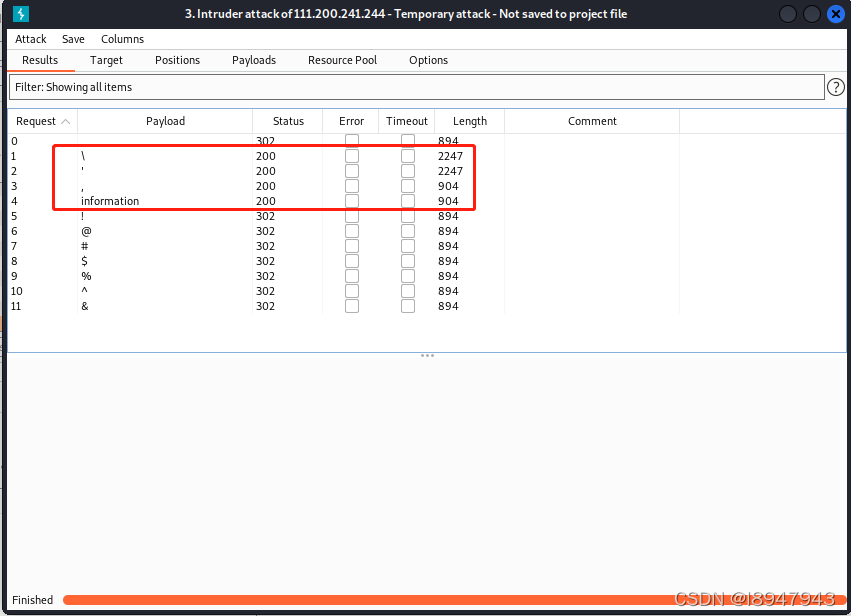Switch to the Target tab
This screenshot has width=851, height=616.
(106, 60)
